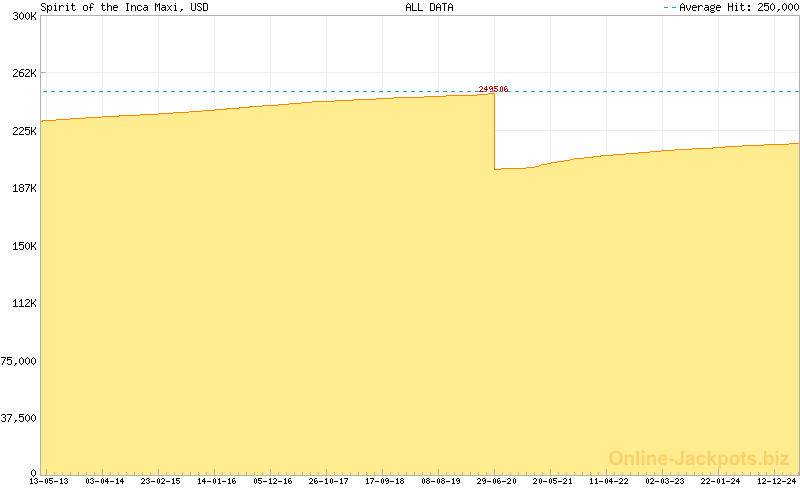Select the 14-01-16 date on the x-axis

click(217, 481)
